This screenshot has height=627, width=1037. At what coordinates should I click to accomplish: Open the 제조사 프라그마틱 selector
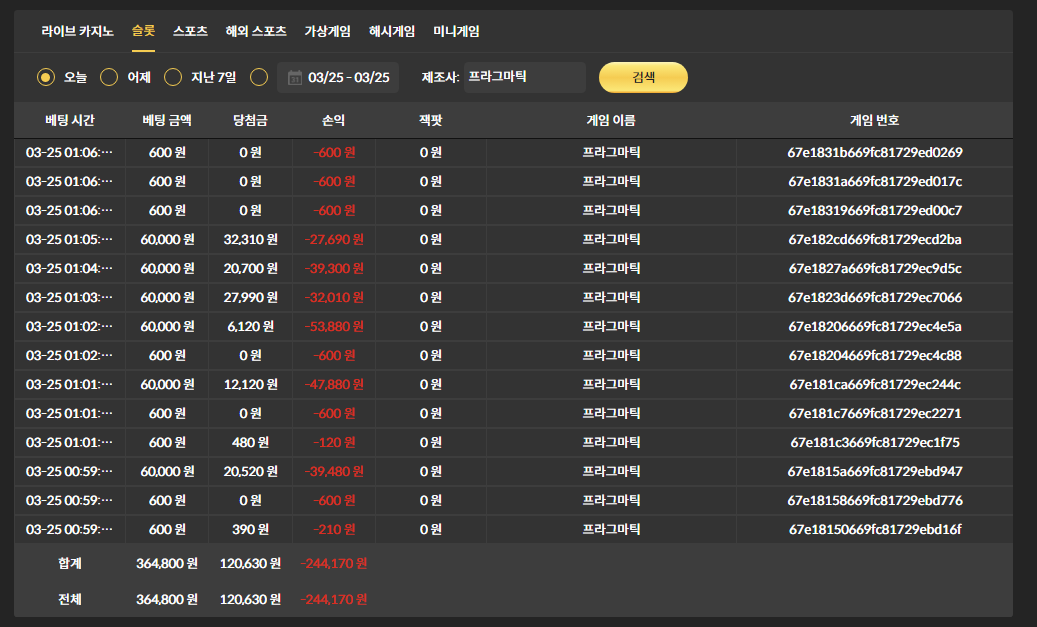[524, 77]
